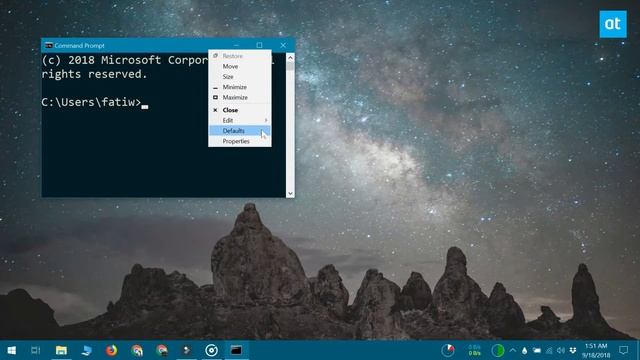
Task: Select Defaults in the context menu
Action: (x=240, y=131)
